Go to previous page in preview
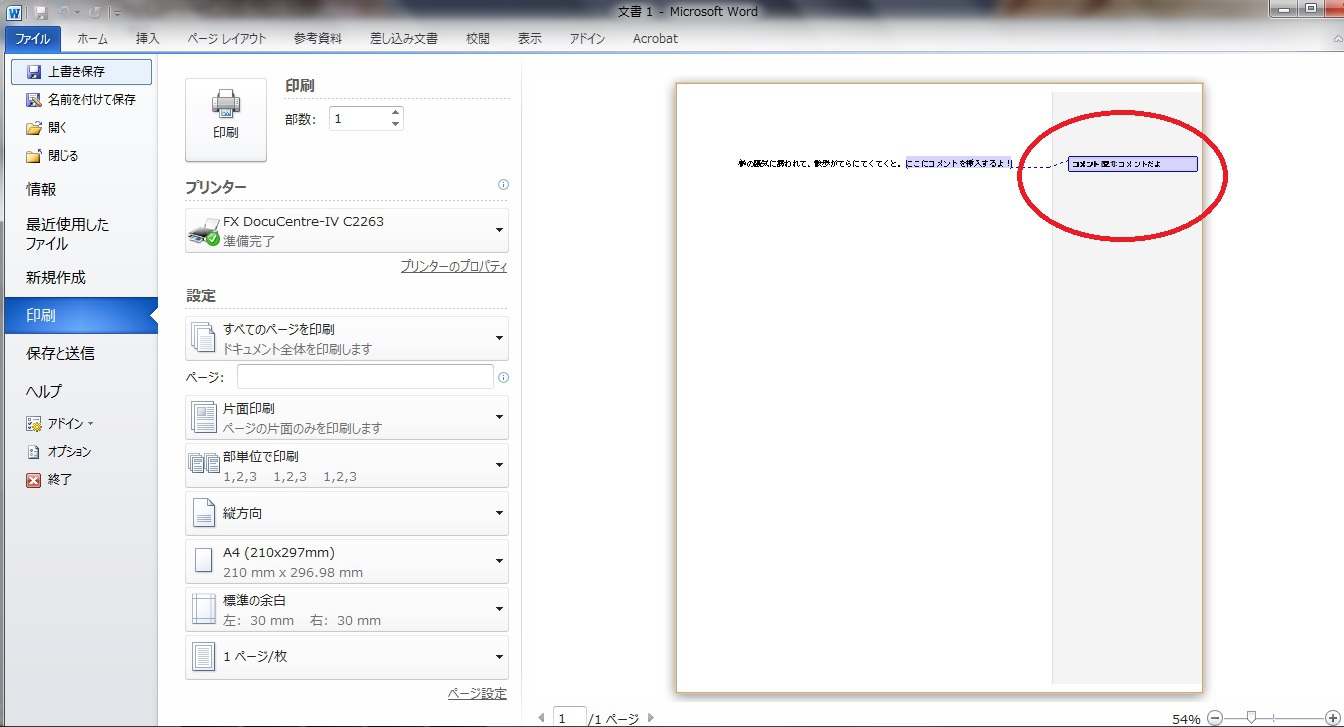Viewport: 1344px width, 727px height. tap(542, 718)
